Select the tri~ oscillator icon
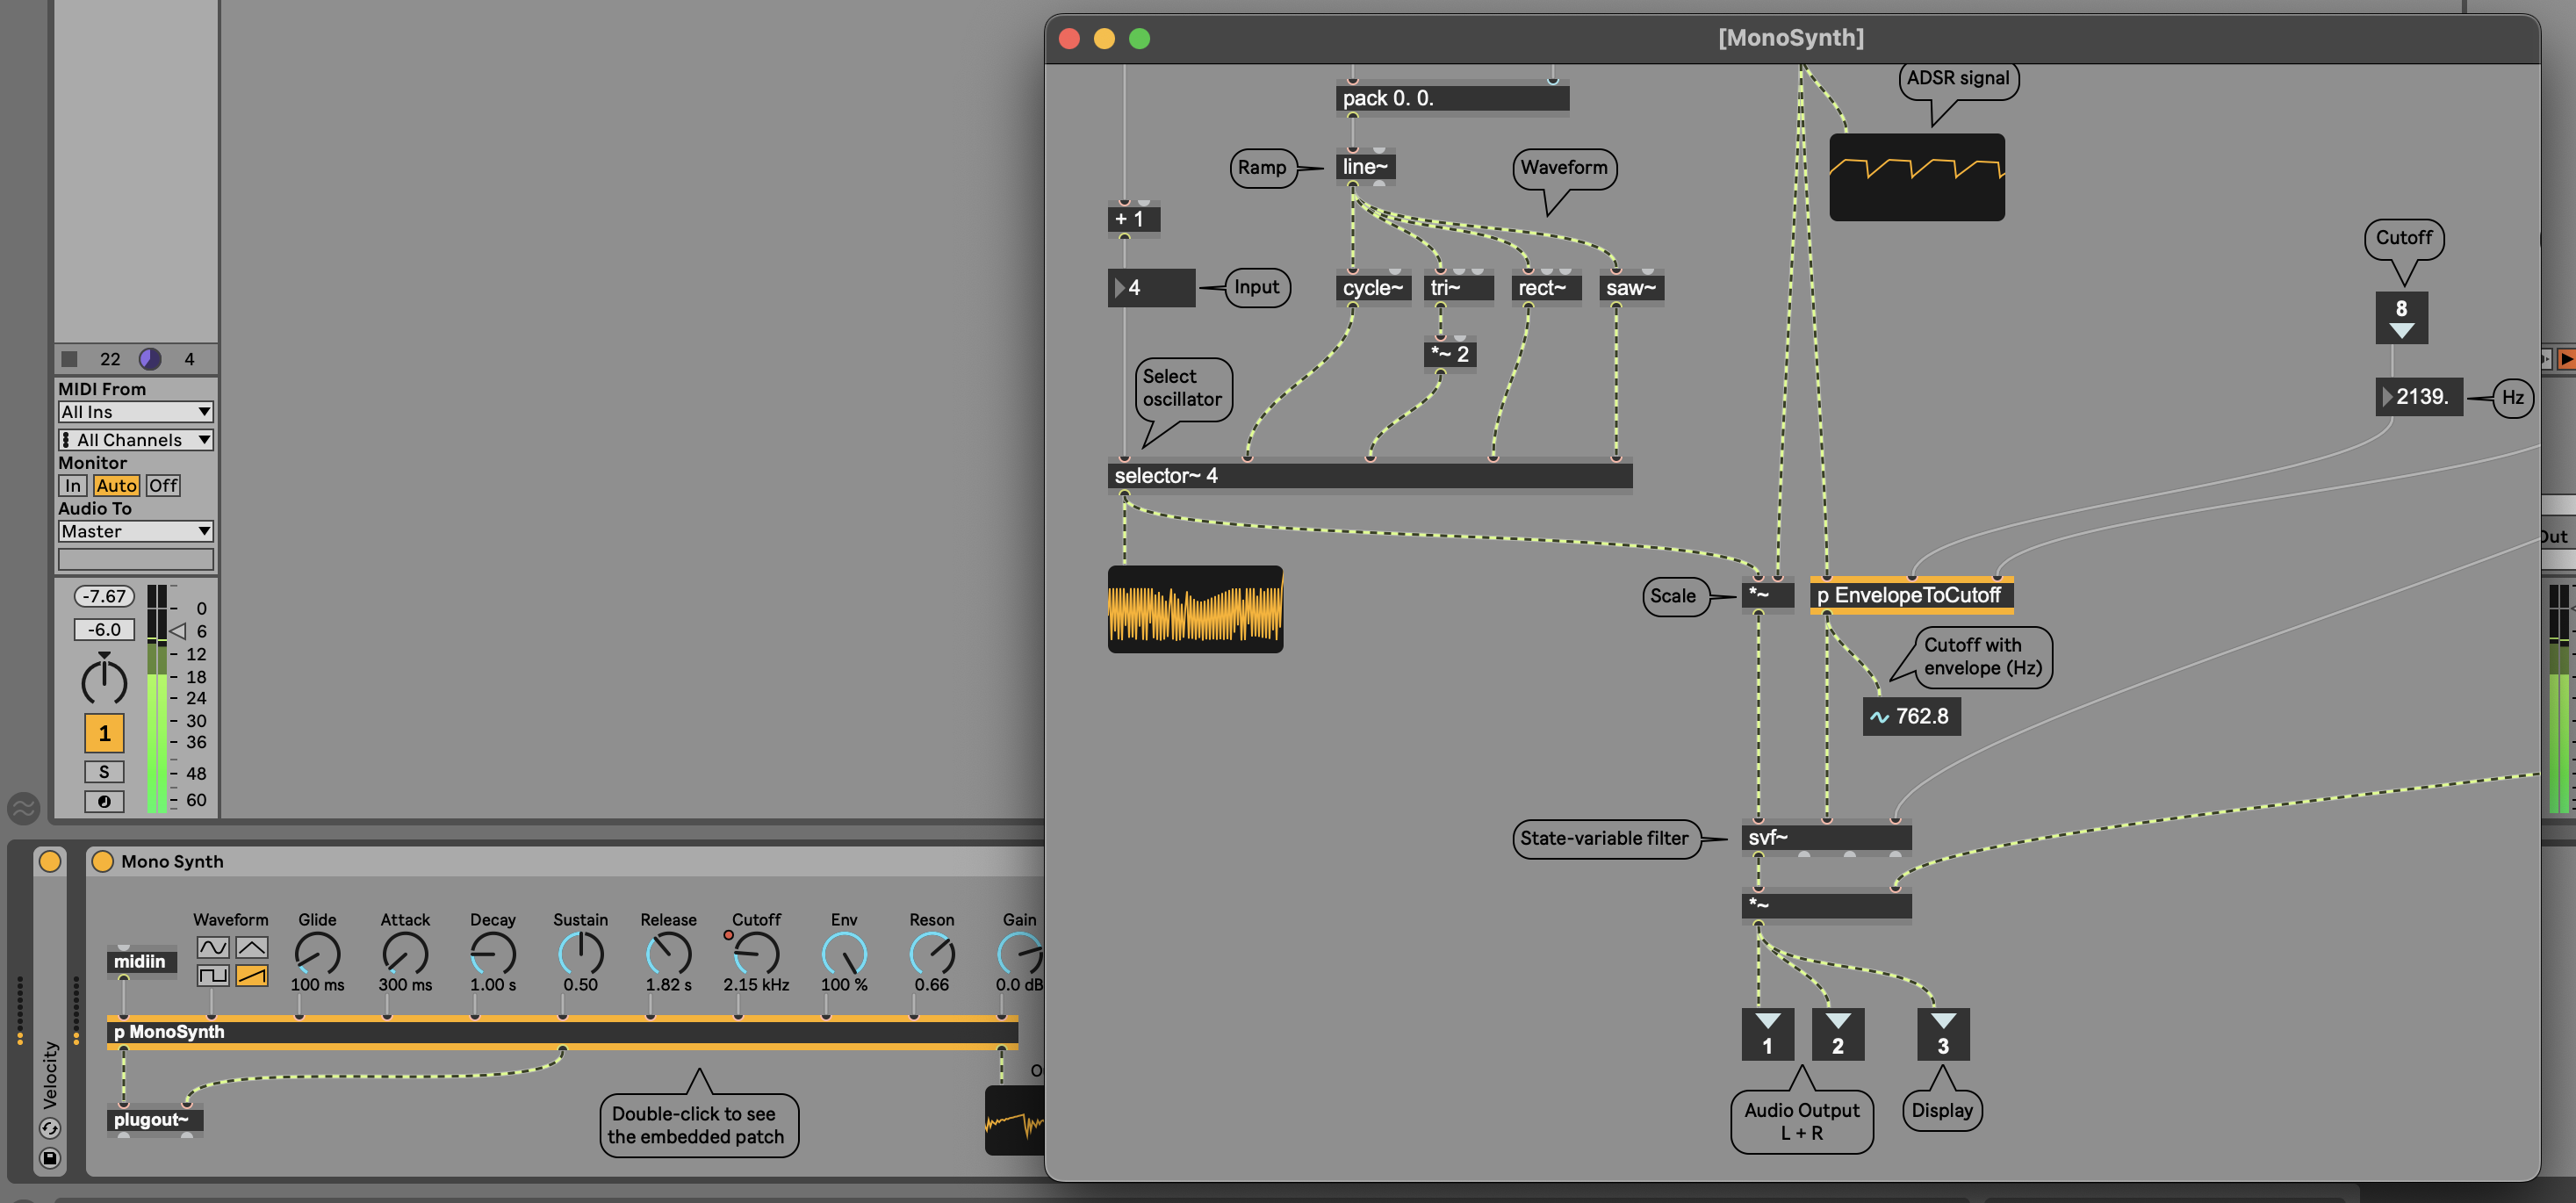 click(x=1454, y=286)
